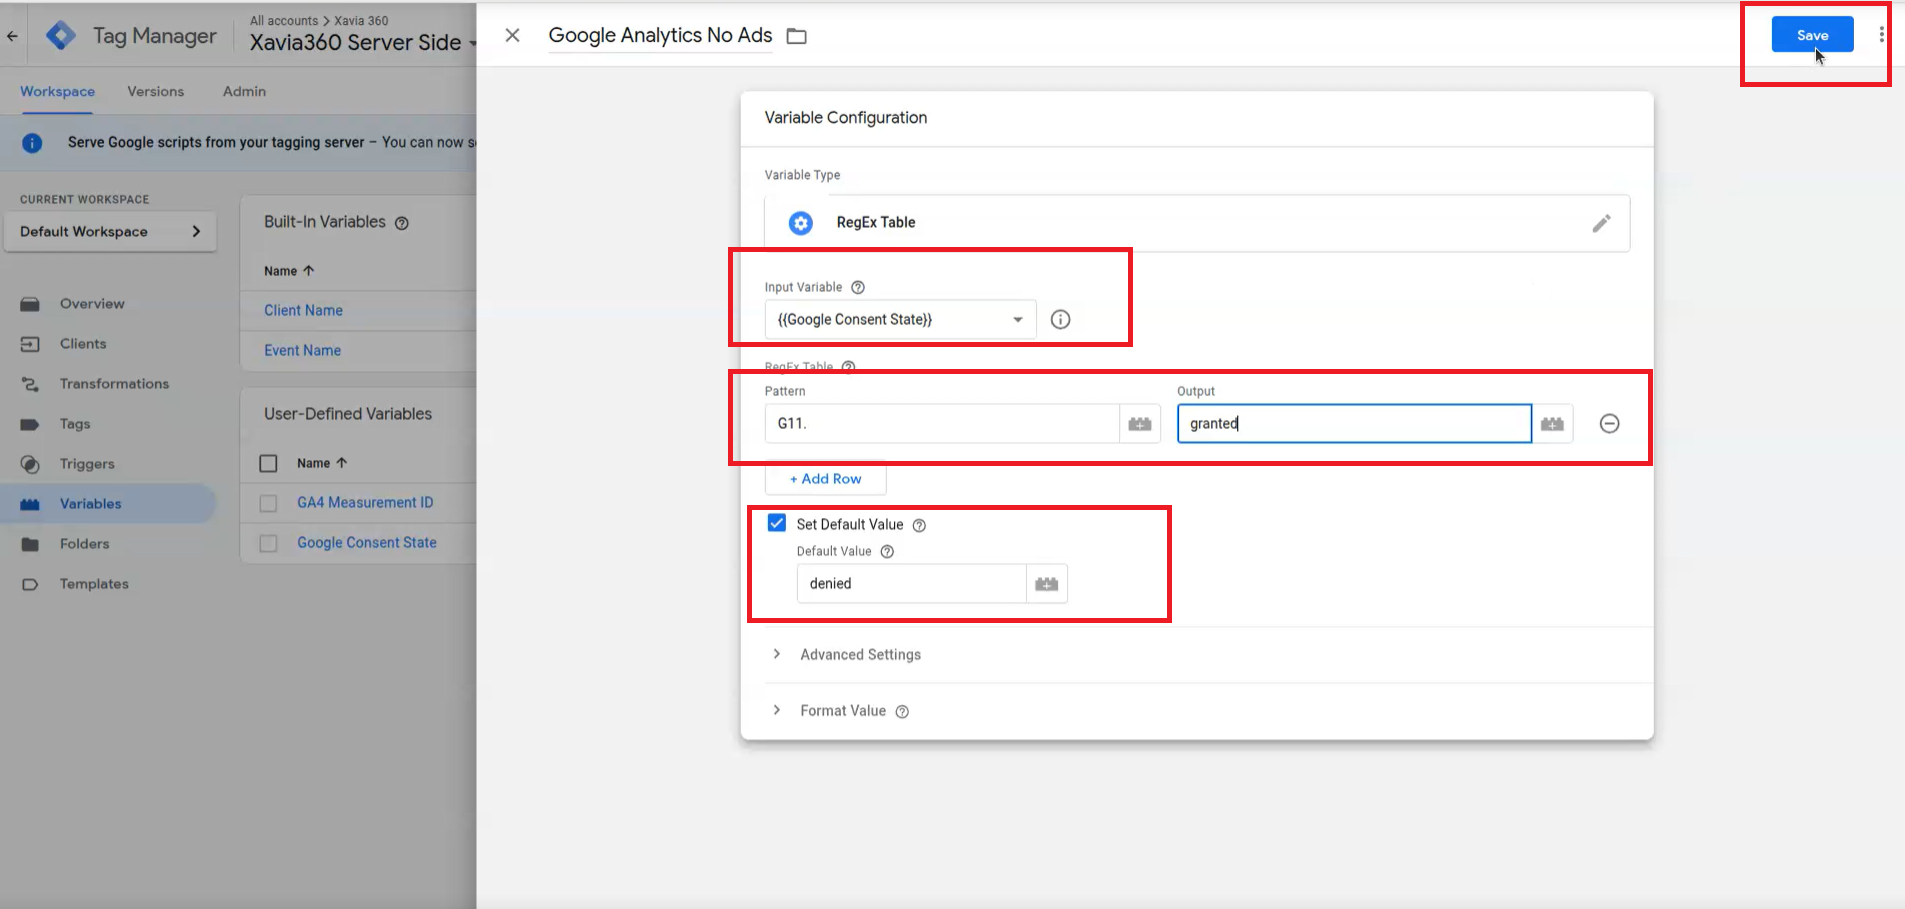The image size is (1905, 909).
Task: Toggle select-all checkbox for User-Defined Variables
Action: coord(268,463)
